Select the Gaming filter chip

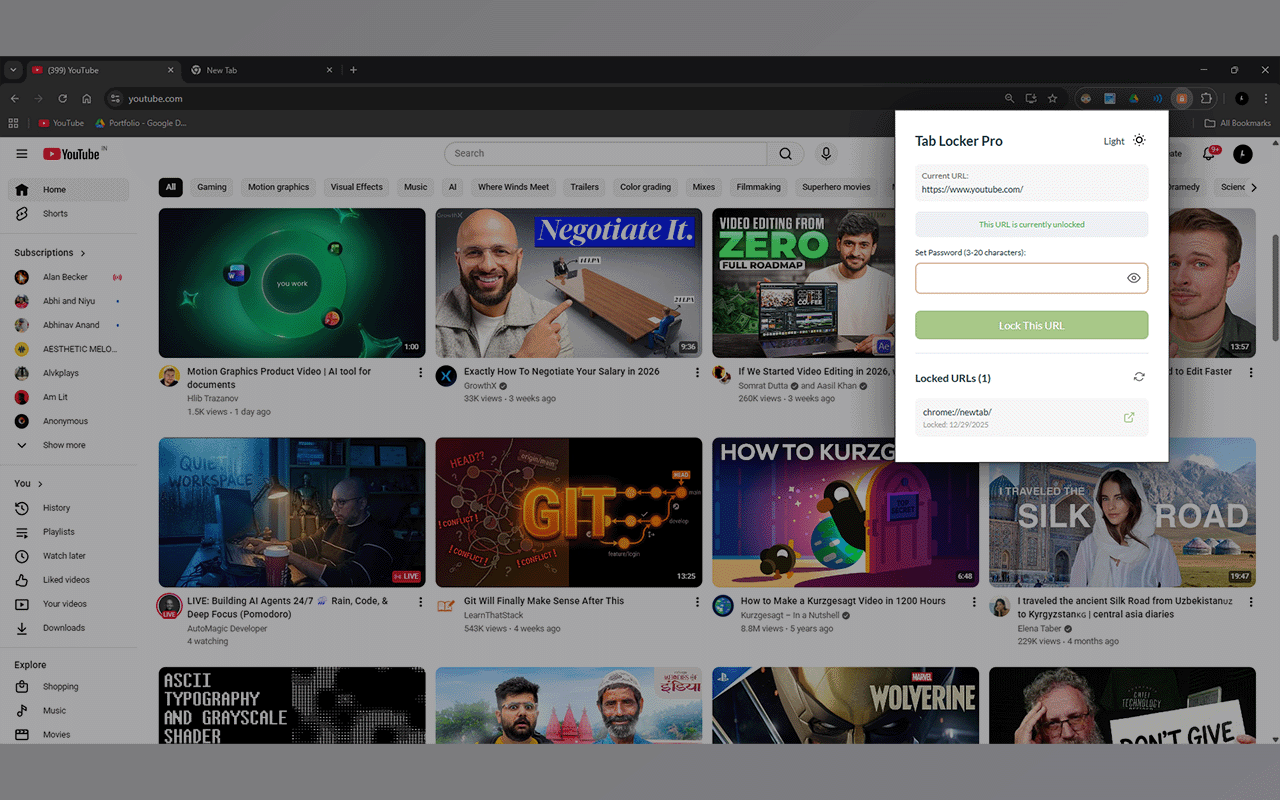(212, 187)
